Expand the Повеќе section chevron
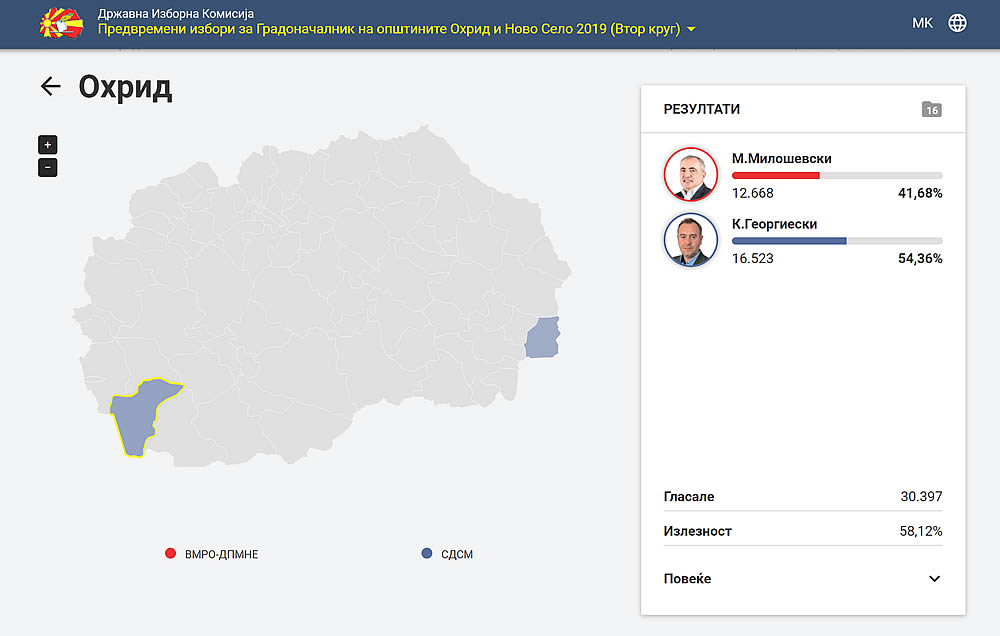This screenshot has width=1000, height=636. pyautogui.click(x=934, y=579)
